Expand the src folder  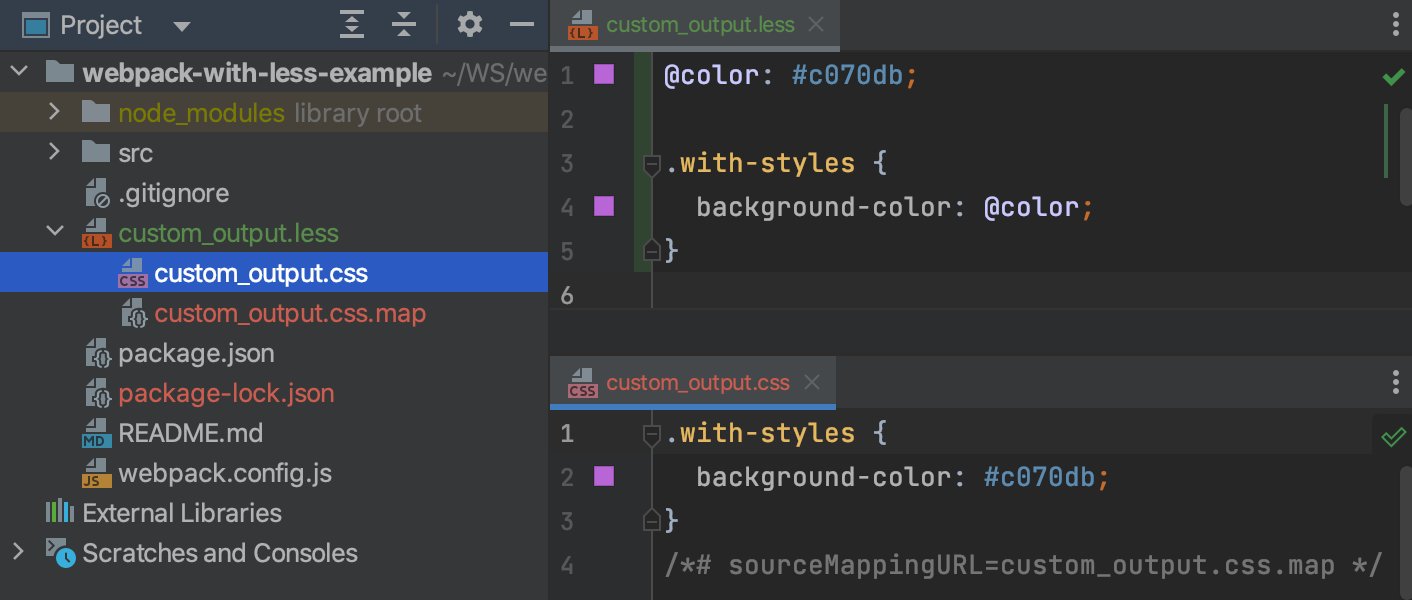point(53,152)
